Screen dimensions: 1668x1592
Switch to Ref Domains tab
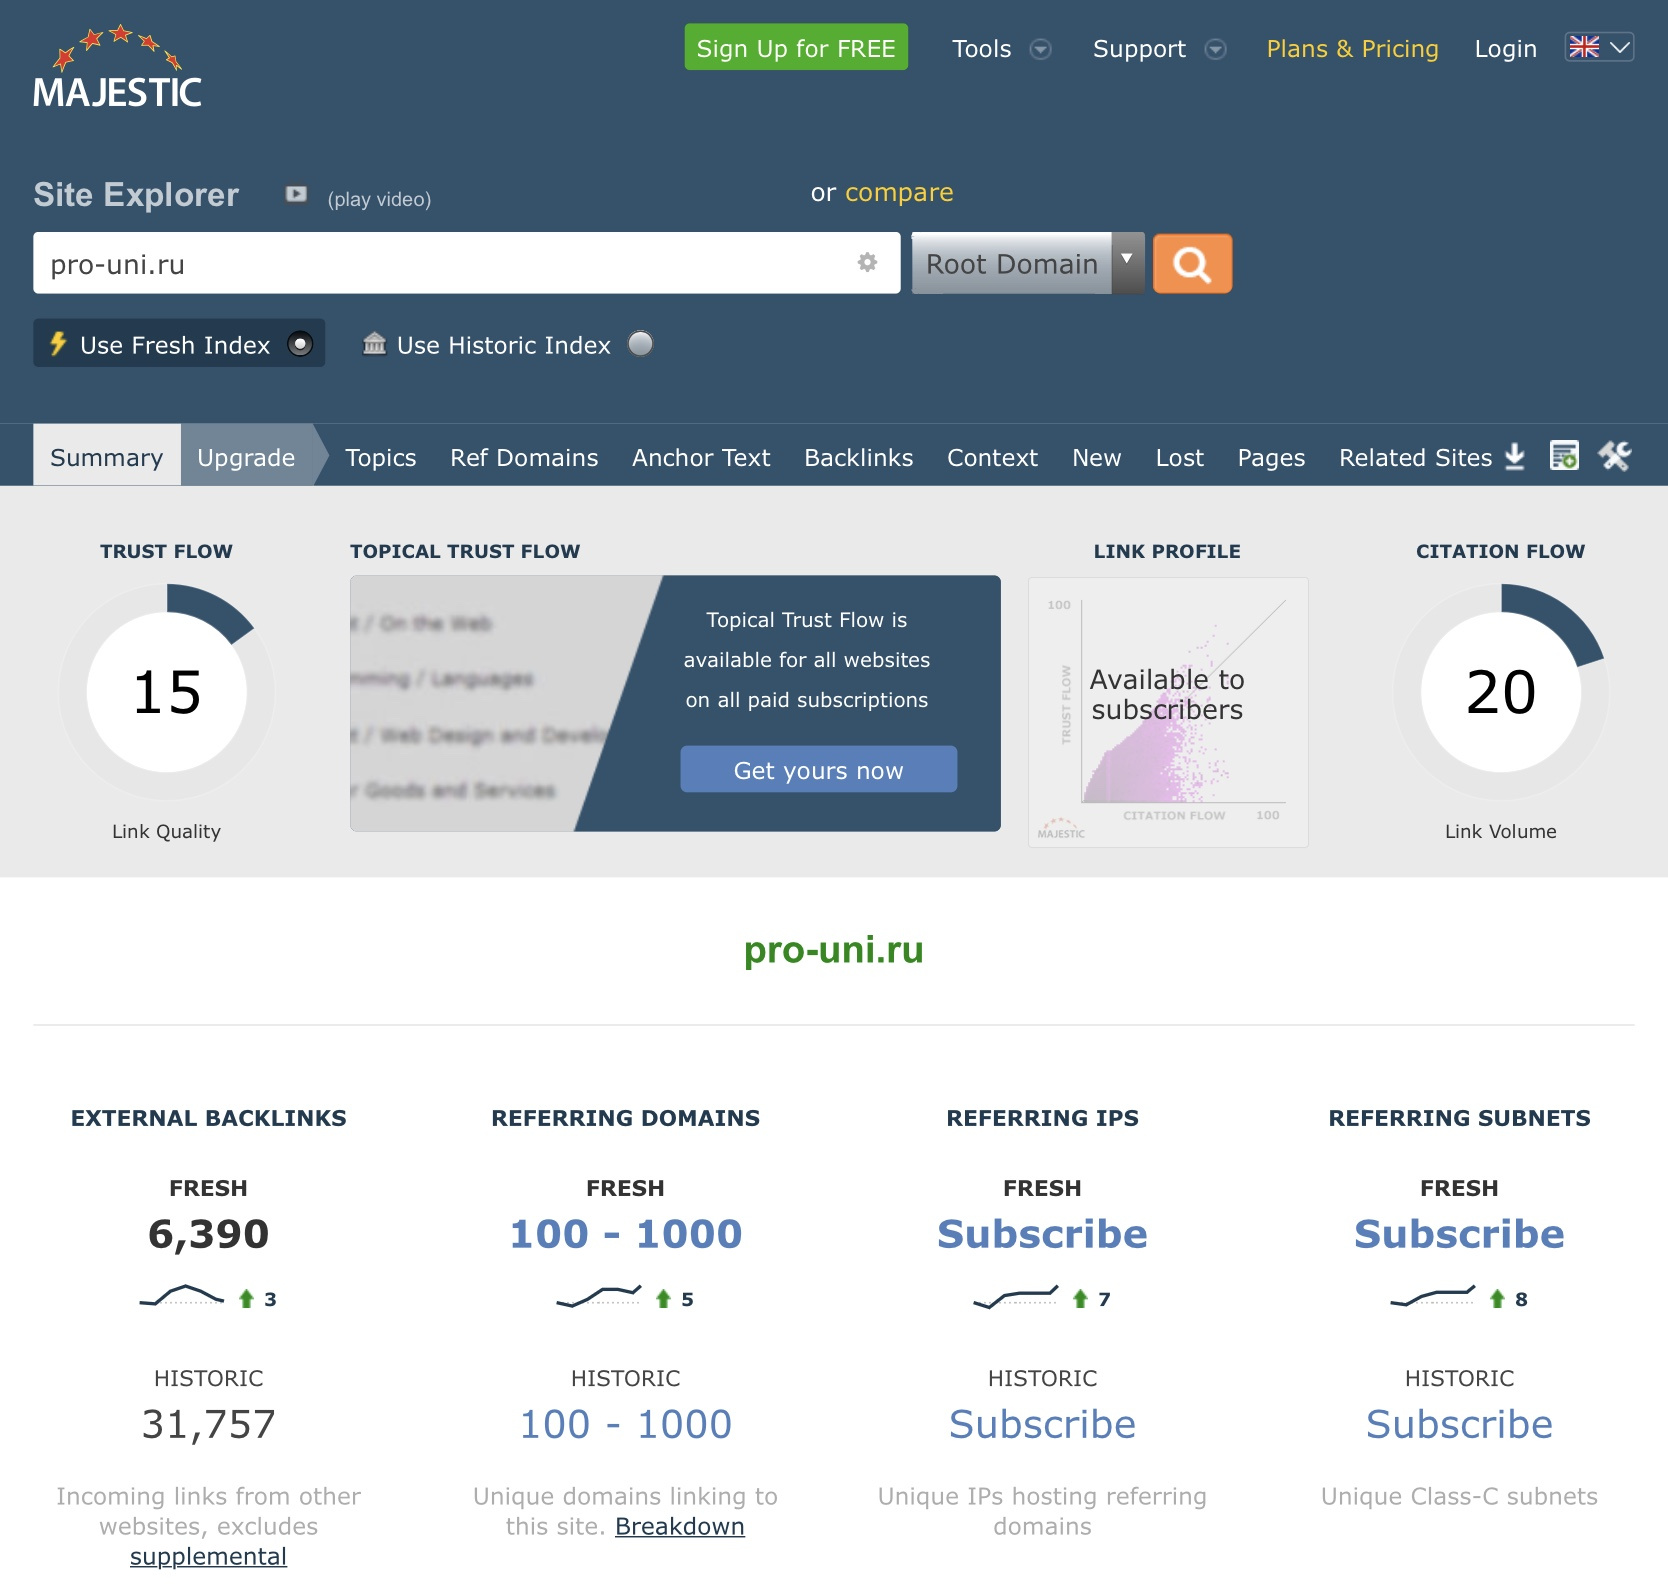[524, 457]
